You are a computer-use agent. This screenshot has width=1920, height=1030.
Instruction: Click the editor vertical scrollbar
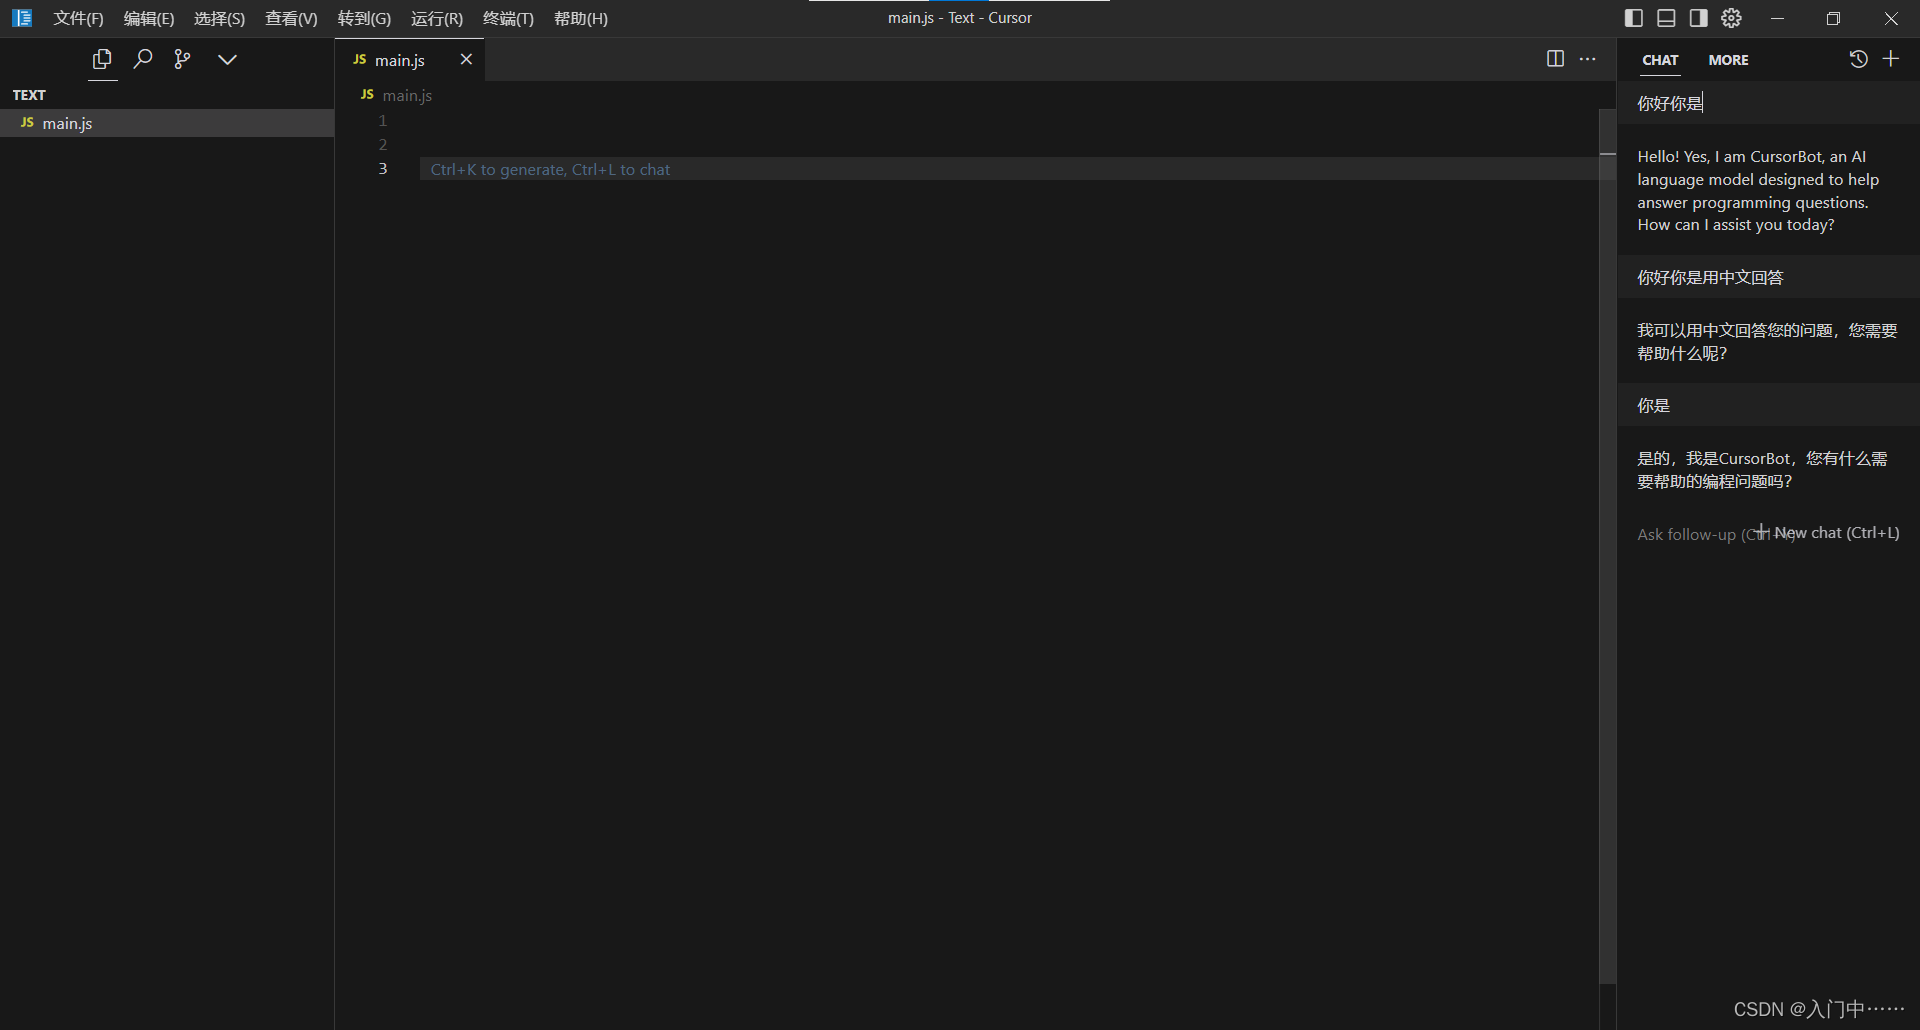(1607, 546)
